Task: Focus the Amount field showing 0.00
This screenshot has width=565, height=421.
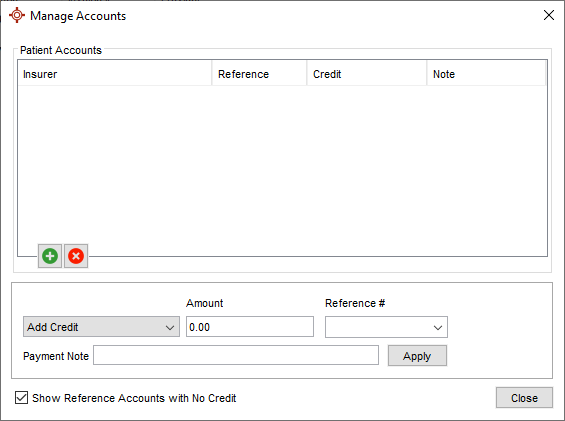Action: point(250,327)
